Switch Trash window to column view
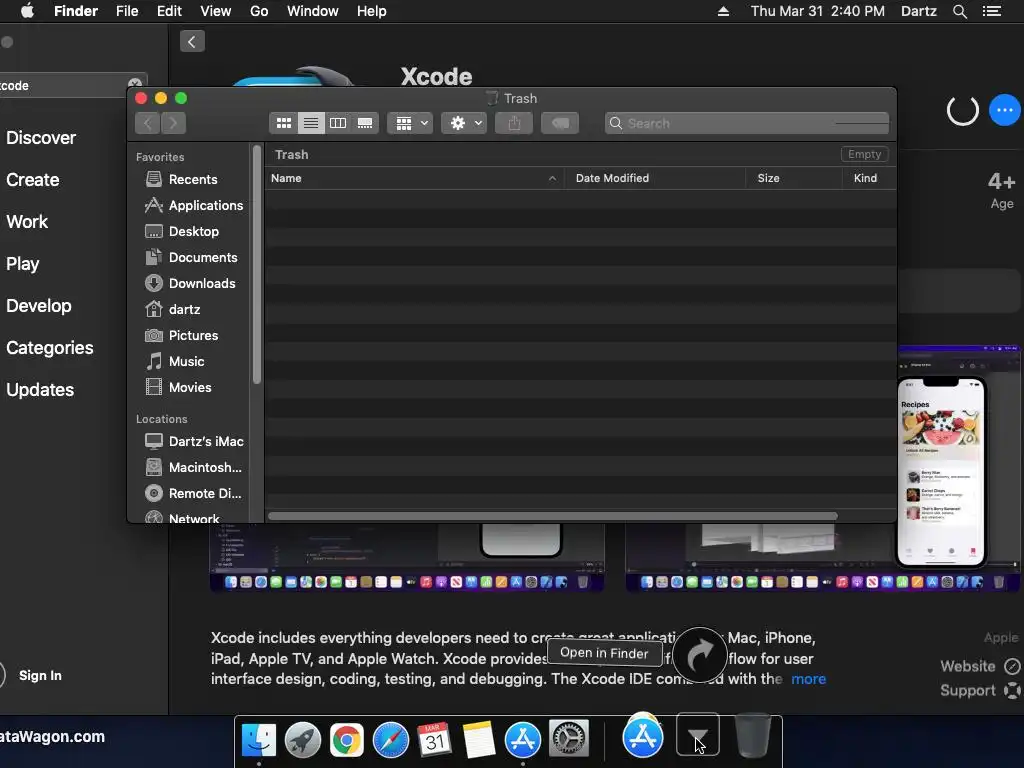Image resolution: width=1024 pixels, height=768 pixels. coord(338,123)
